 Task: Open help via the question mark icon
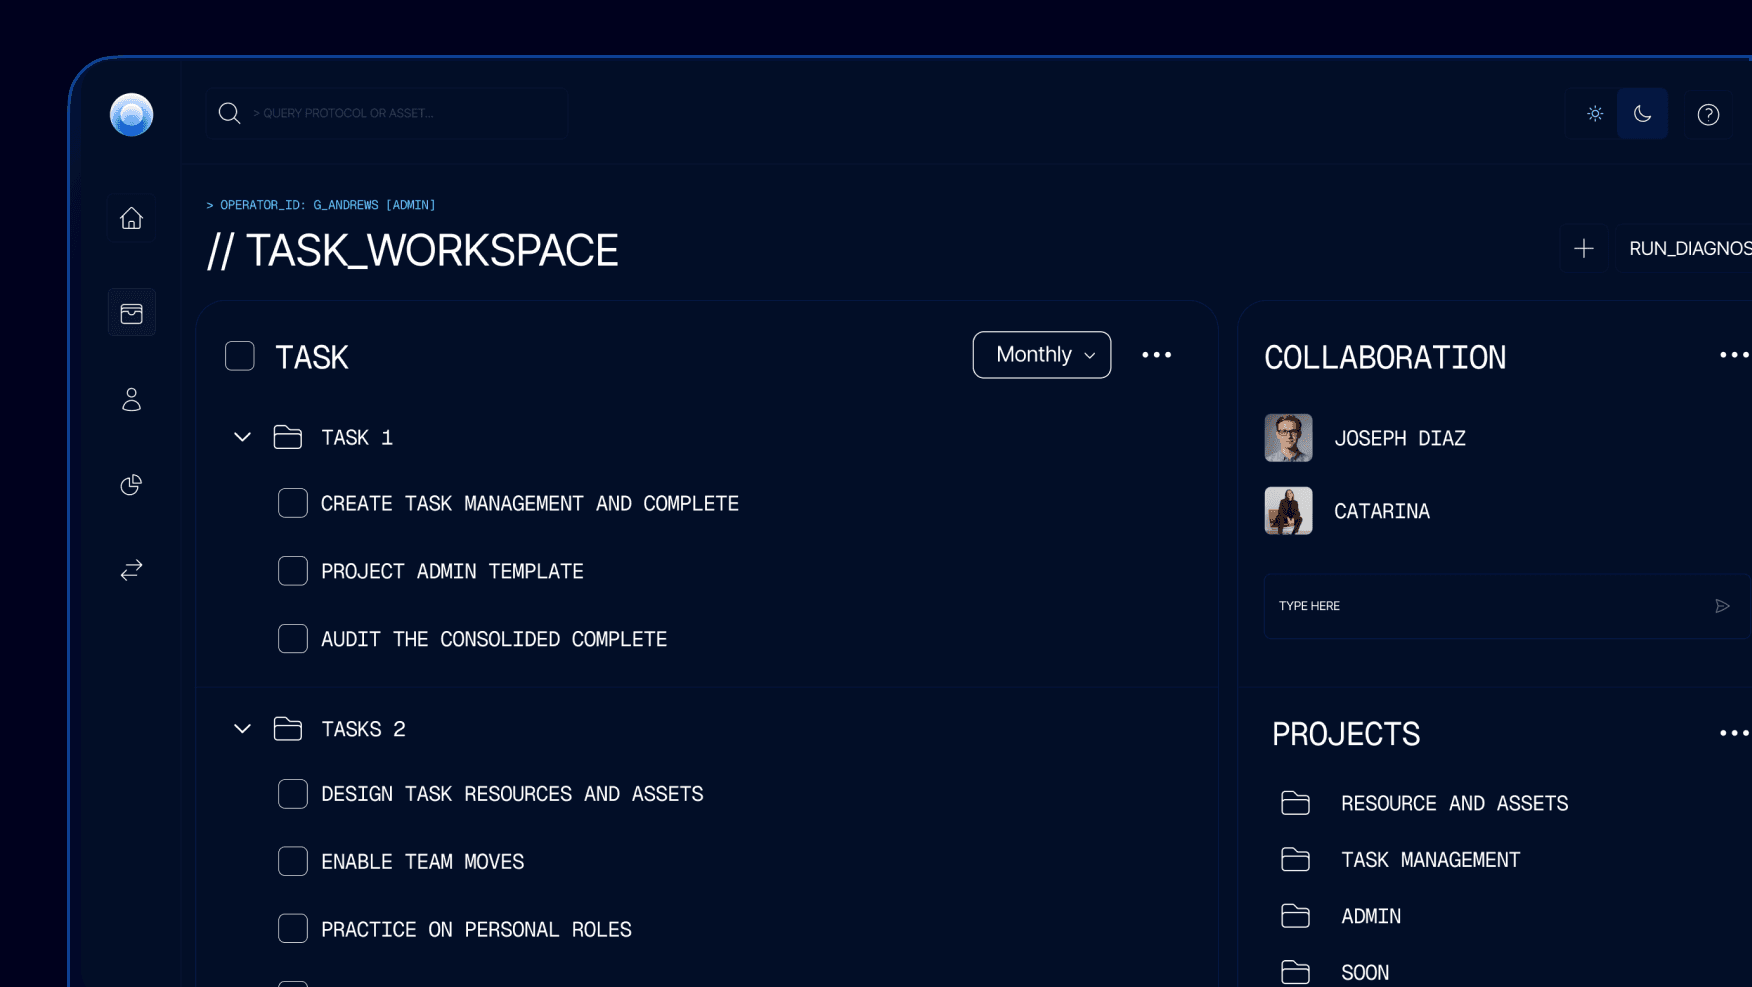1708,114
